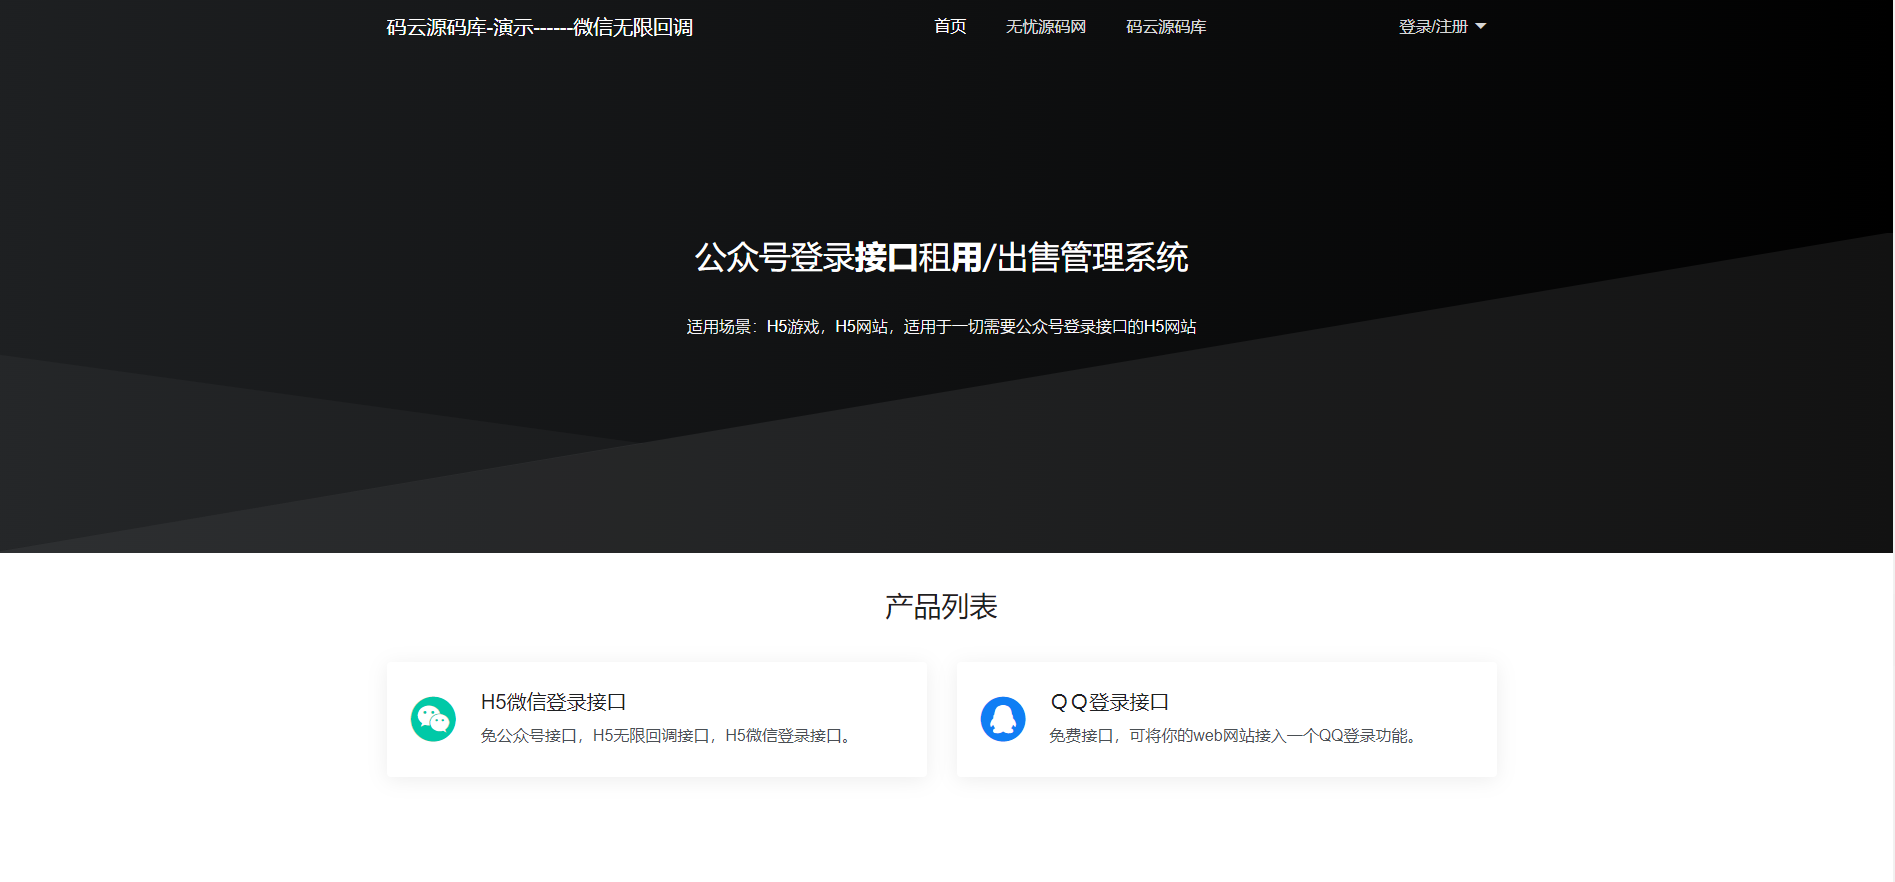Open 无忧源码网 nav link
1895x882 pixels.
click(x=1046, y=27)
